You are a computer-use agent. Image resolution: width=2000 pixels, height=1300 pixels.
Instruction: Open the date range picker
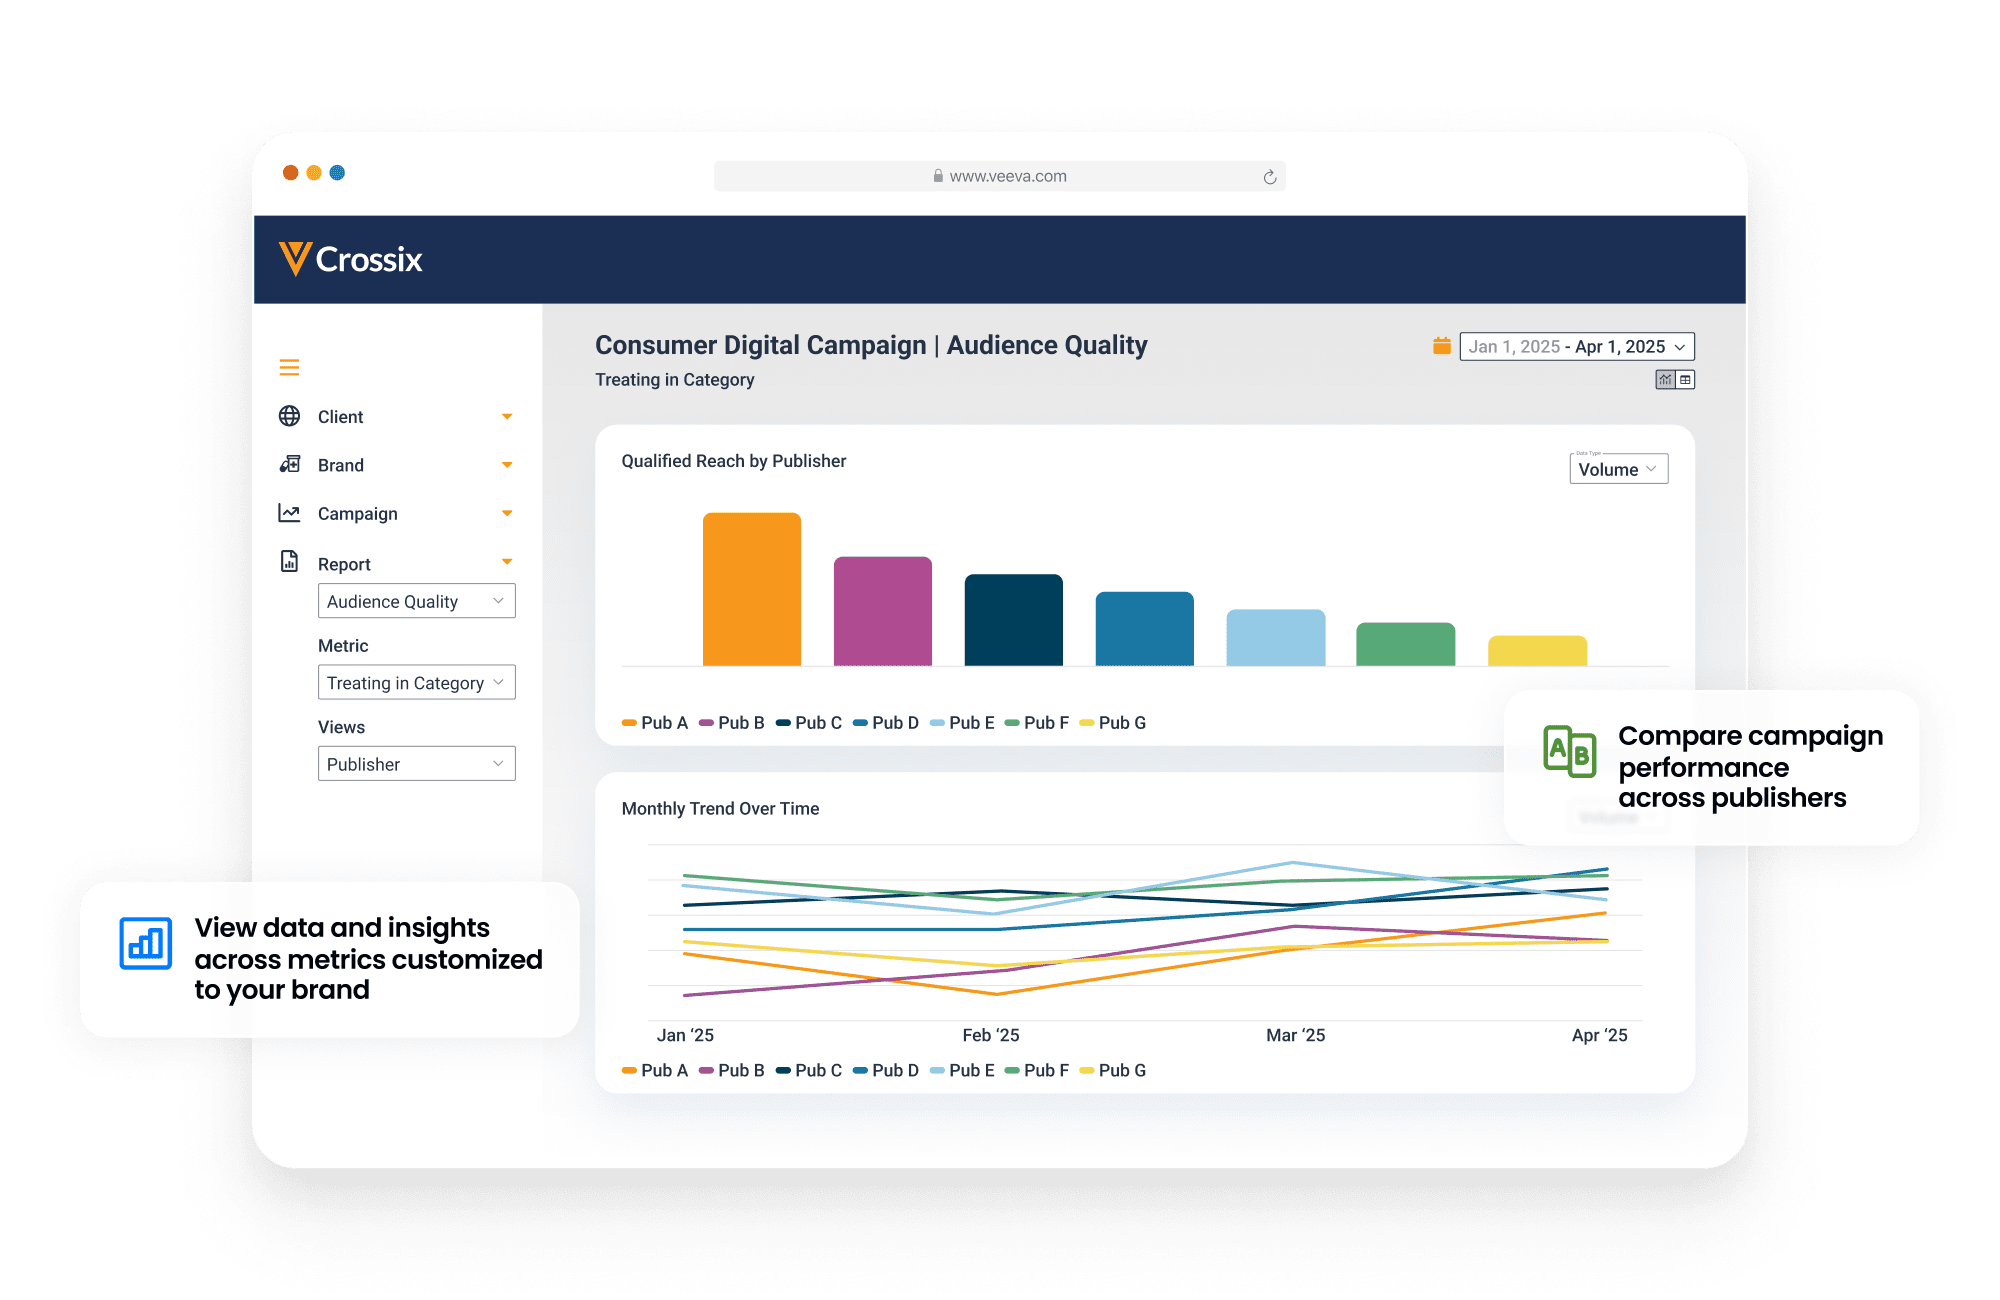pos(1576,346)
